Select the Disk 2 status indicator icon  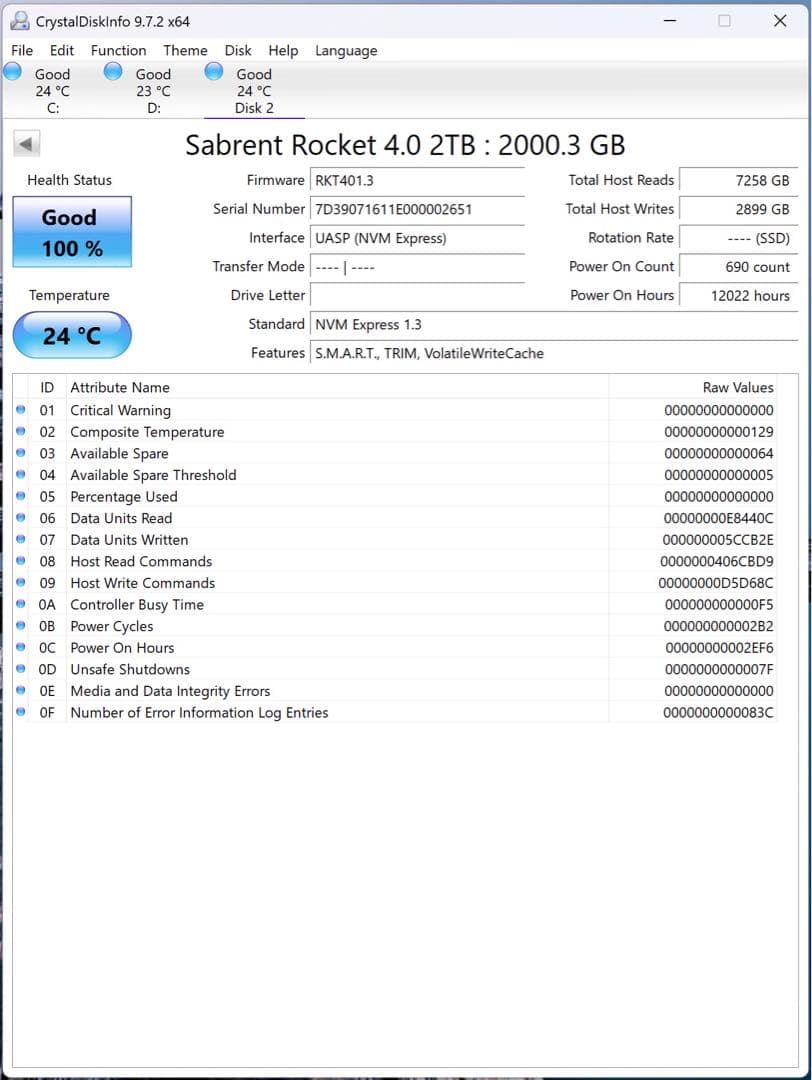[x=213, y=71]
